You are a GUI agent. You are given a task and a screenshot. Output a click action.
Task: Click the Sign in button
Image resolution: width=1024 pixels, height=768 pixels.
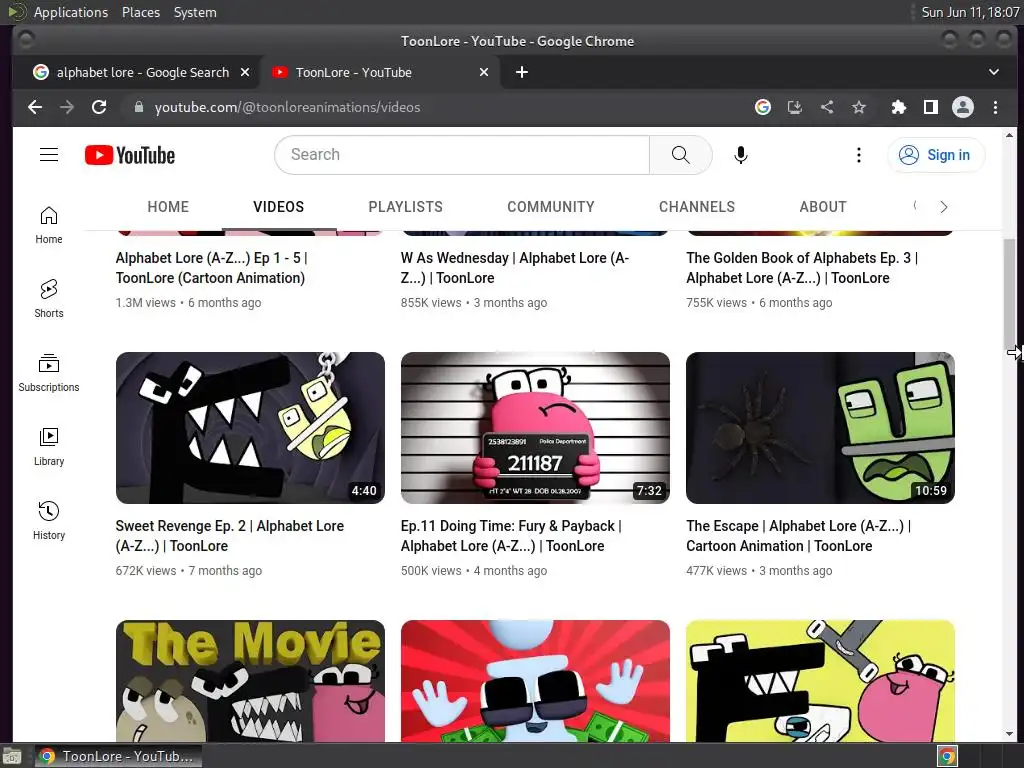coord(936,155)
